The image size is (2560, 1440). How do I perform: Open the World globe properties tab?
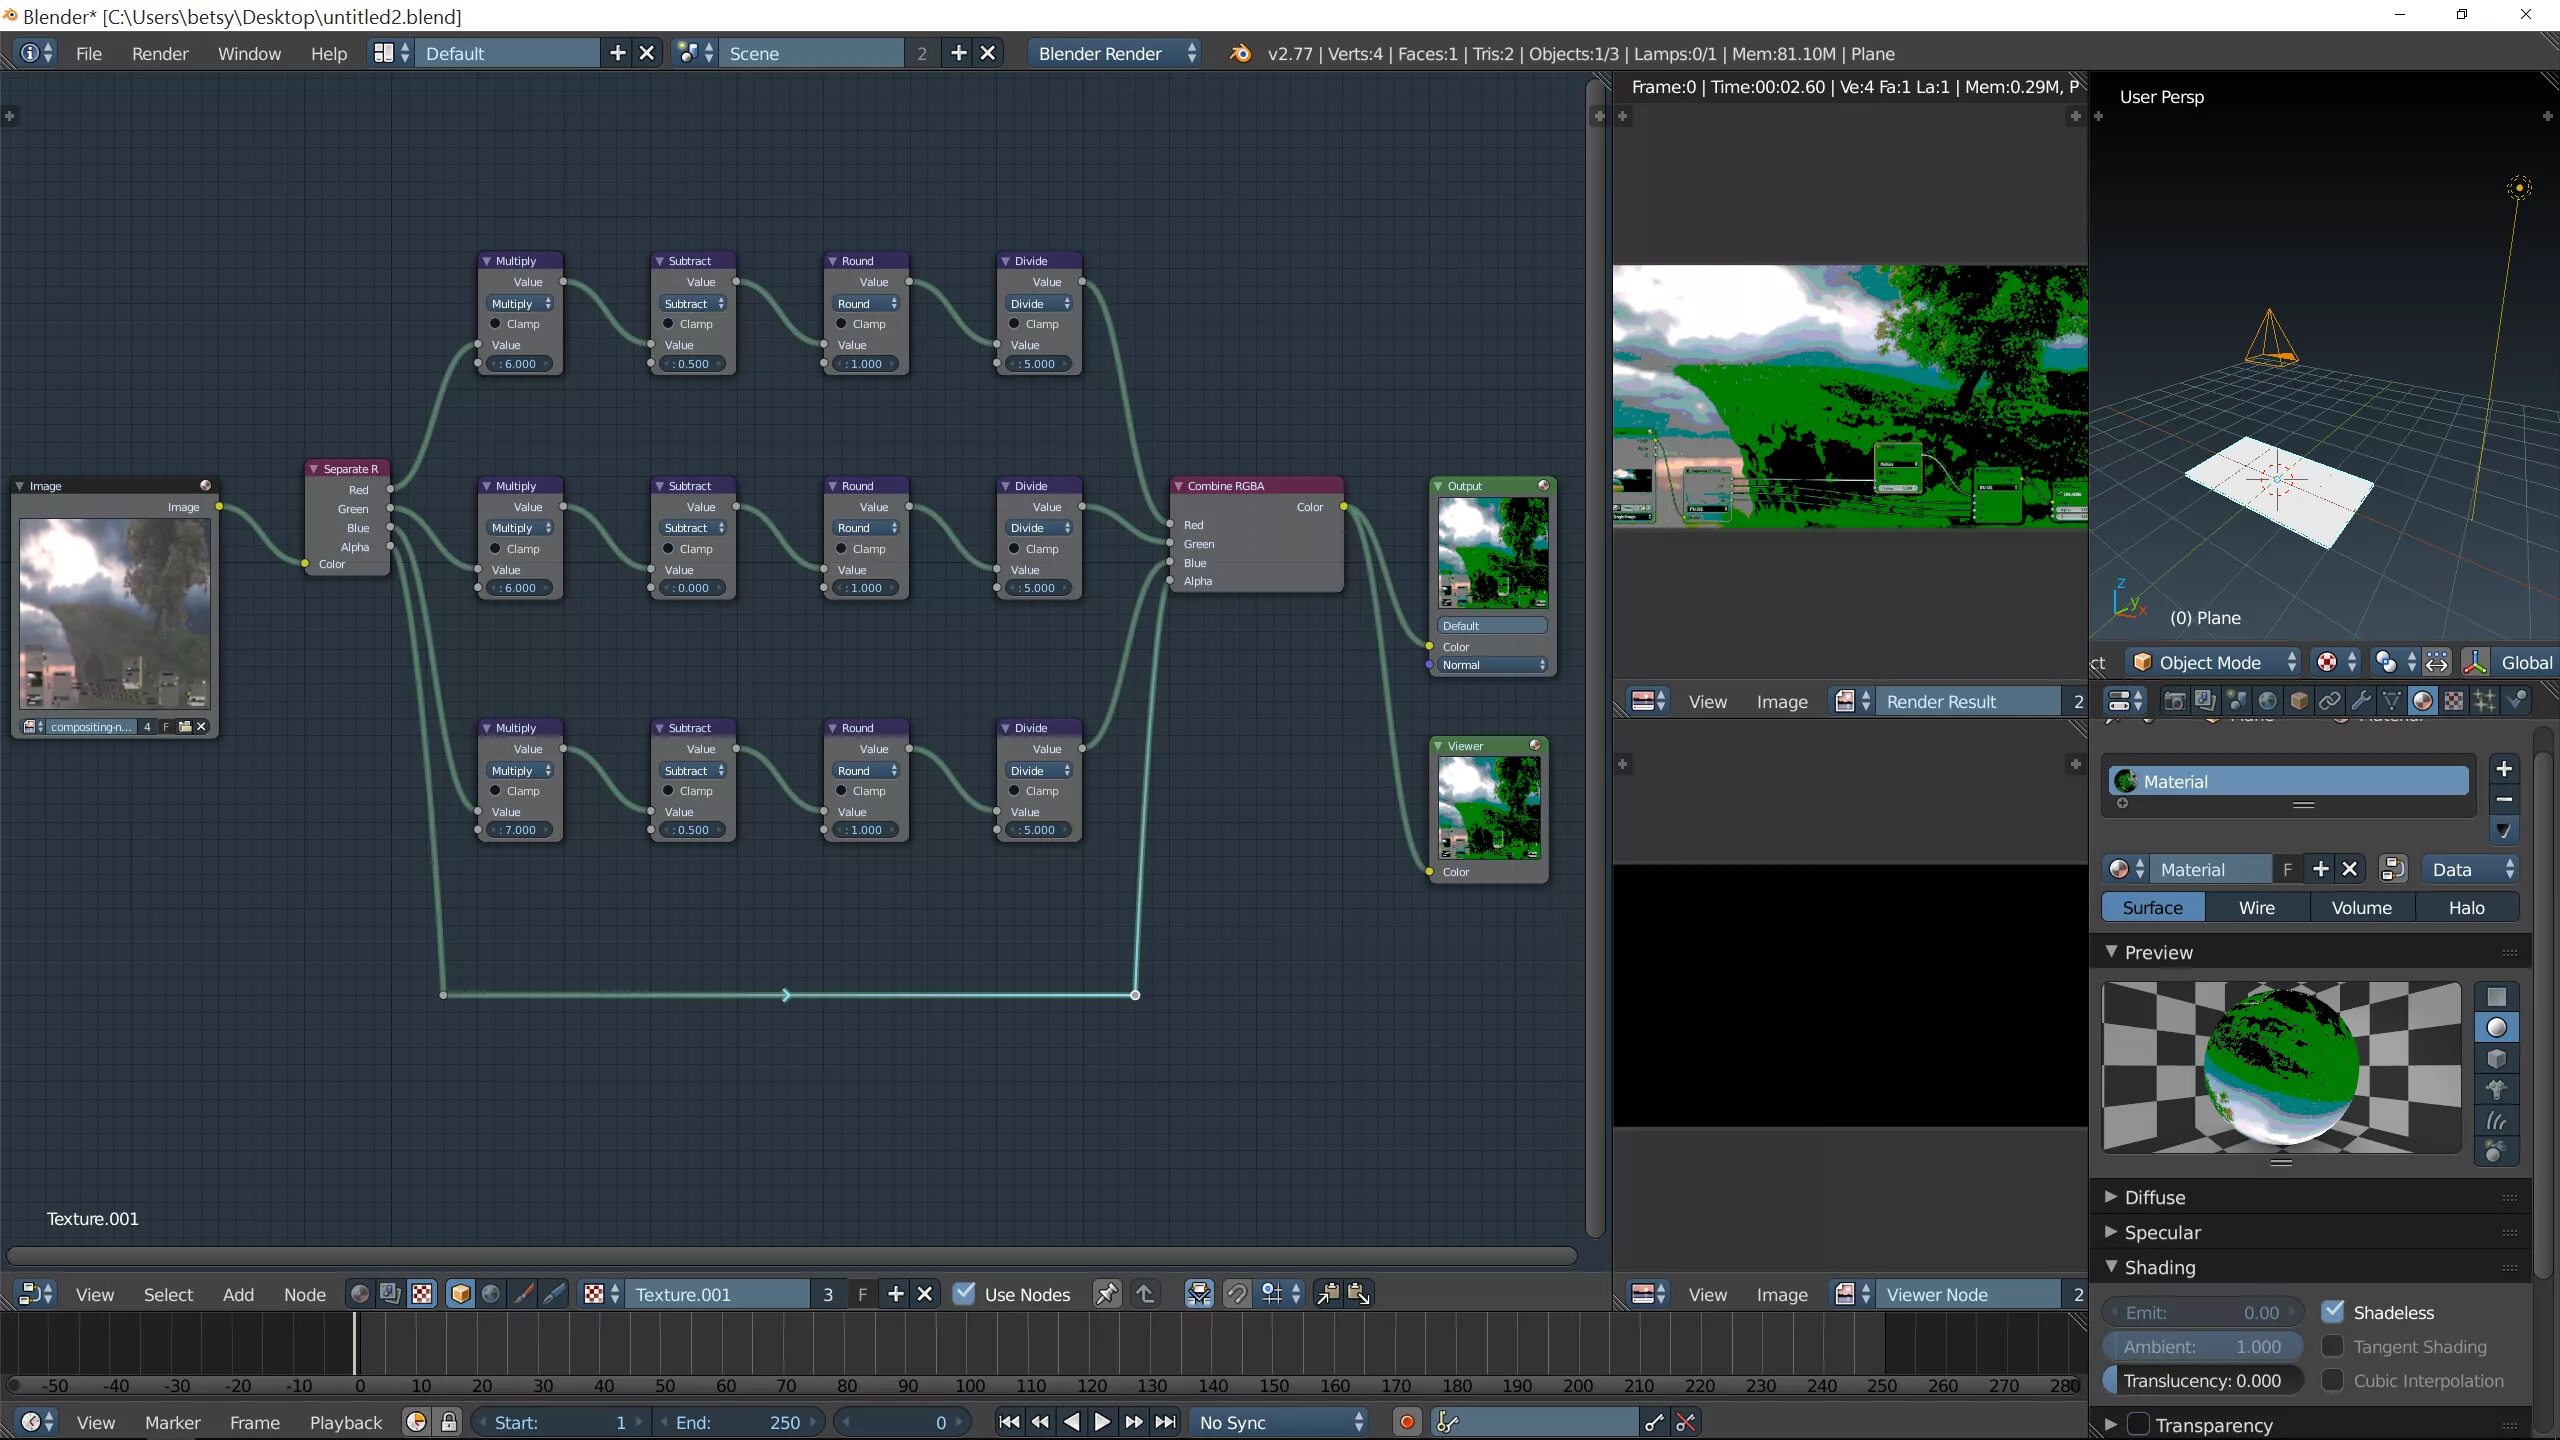pyautogui.click(x=2268, y=701)
